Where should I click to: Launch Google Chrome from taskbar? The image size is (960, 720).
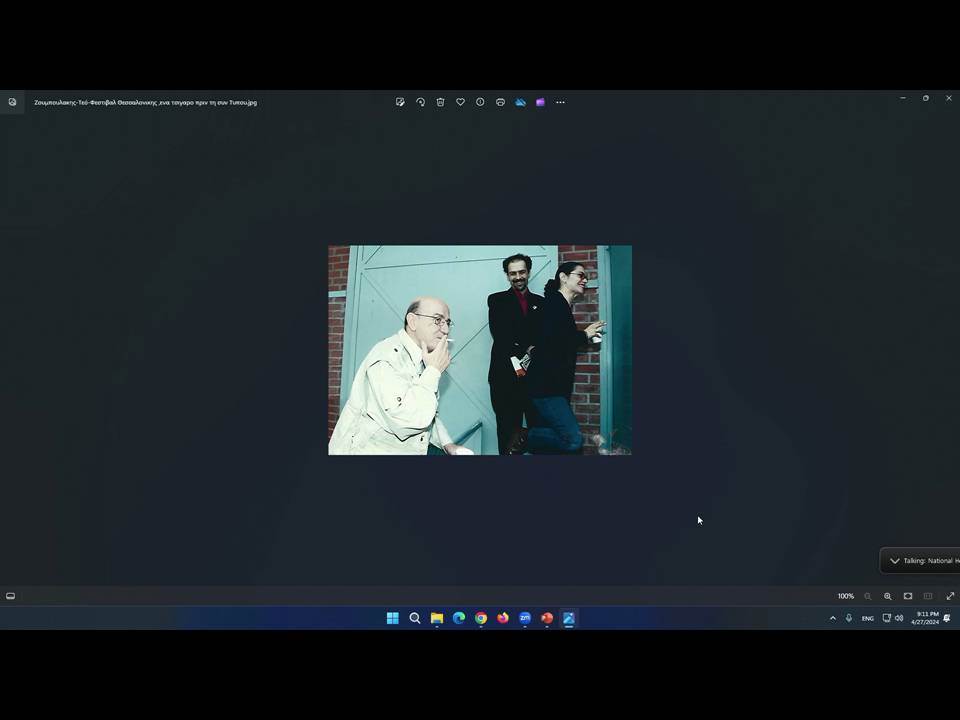(481, 618)
